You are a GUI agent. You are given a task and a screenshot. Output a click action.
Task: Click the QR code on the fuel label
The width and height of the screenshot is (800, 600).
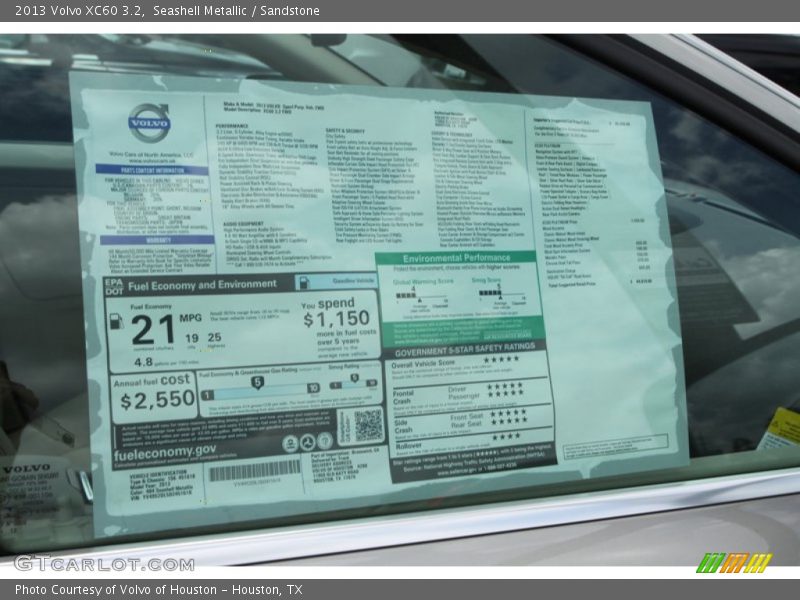click(x=367, y=425)
